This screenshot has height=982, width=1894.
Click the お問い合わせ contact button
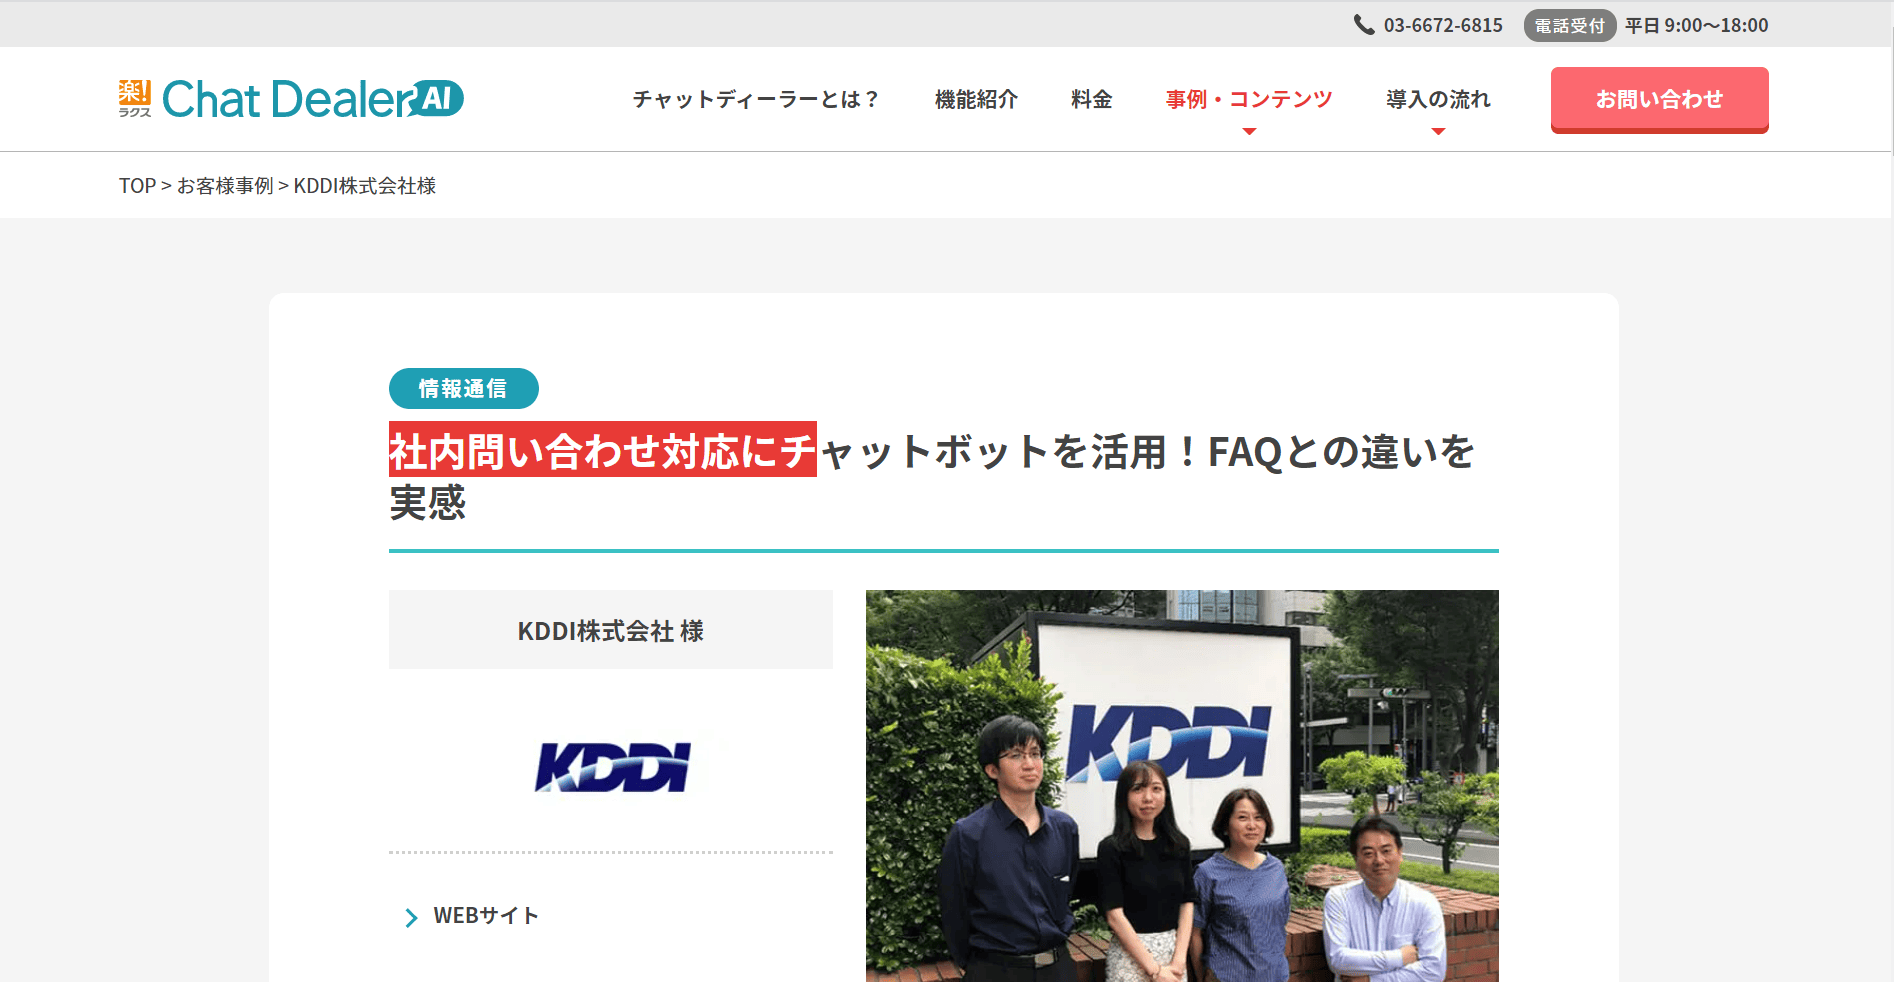click(1659, 99)
